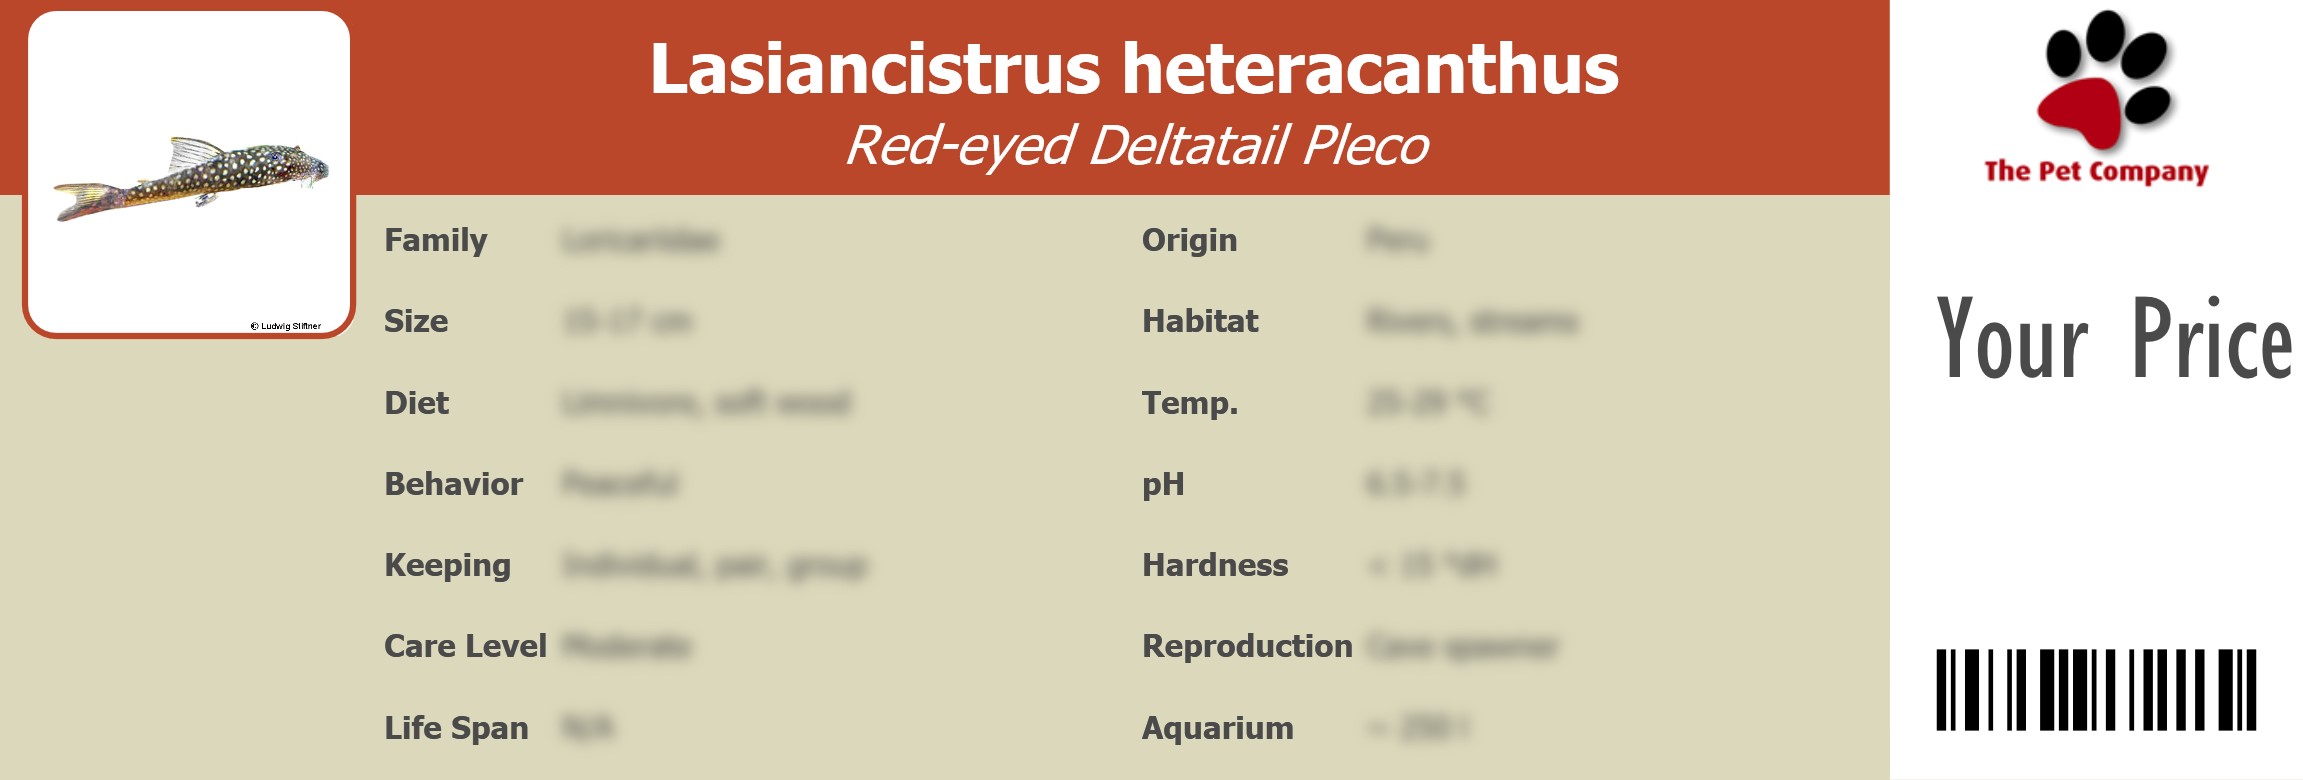Select the Hardness field label
Image resolution: width=2303 pixels, height=780 pixels.
point(1215,565)
